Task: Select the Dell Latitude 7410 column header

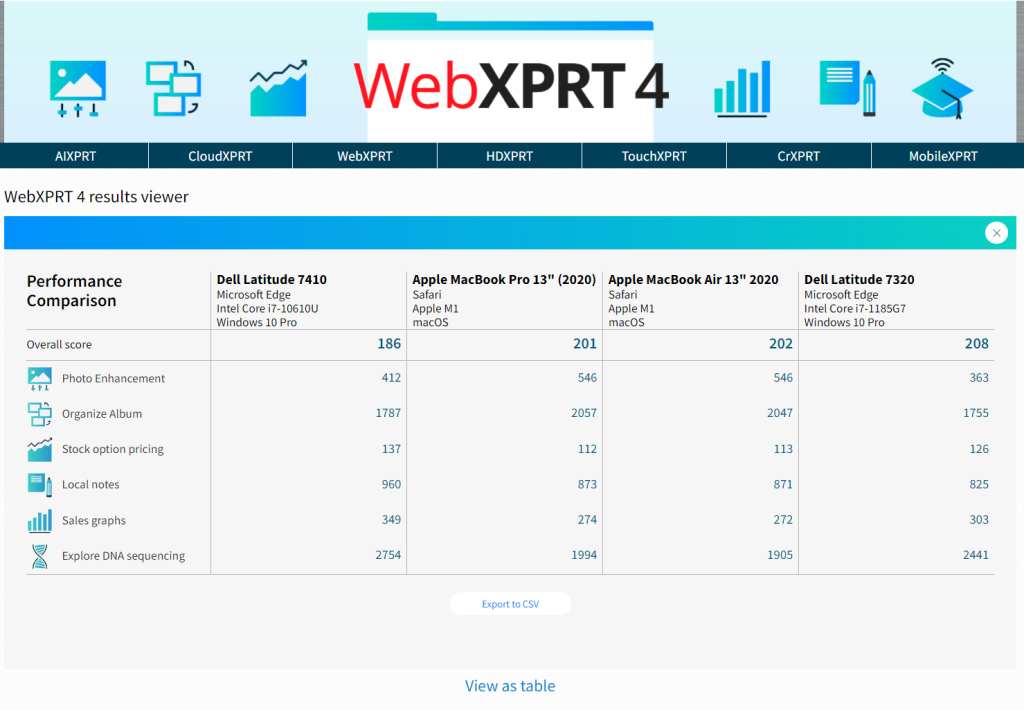Action: 272,280
